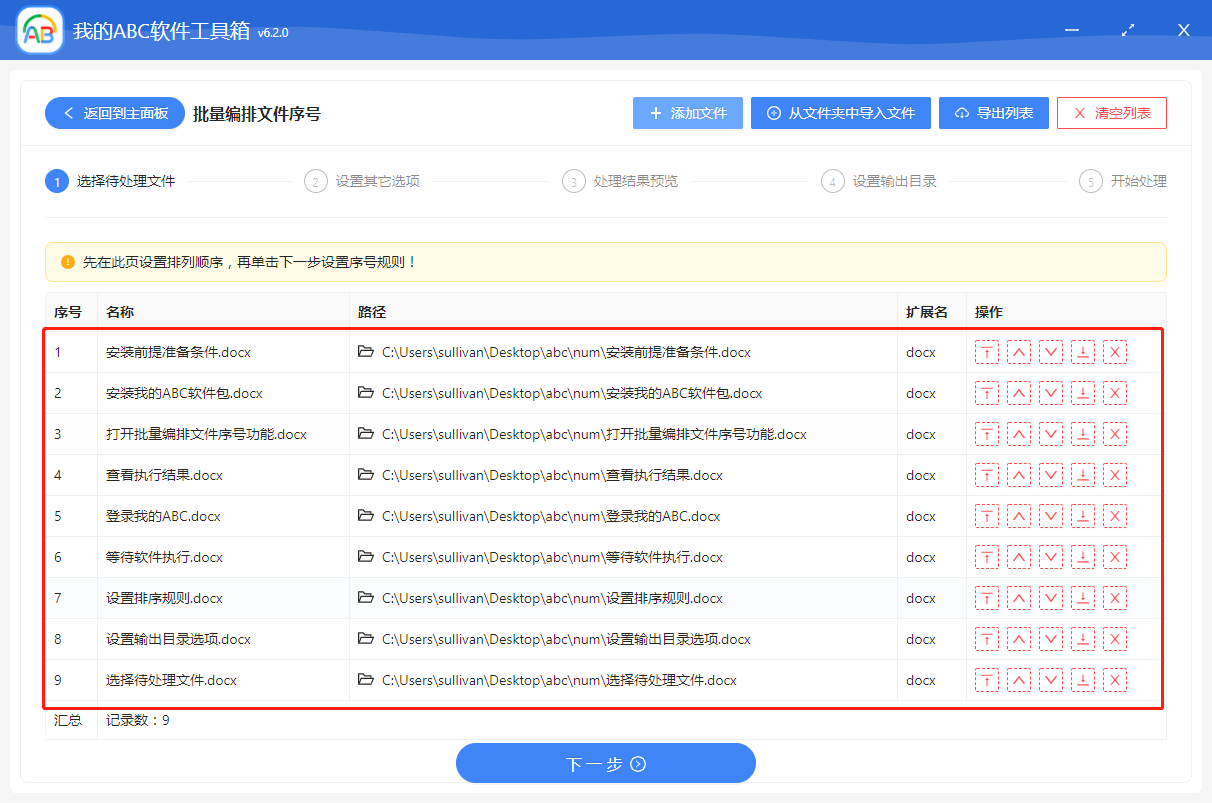1212x803 pixels.
Task: Export the list with 导出列表
Action: [993, 113]
